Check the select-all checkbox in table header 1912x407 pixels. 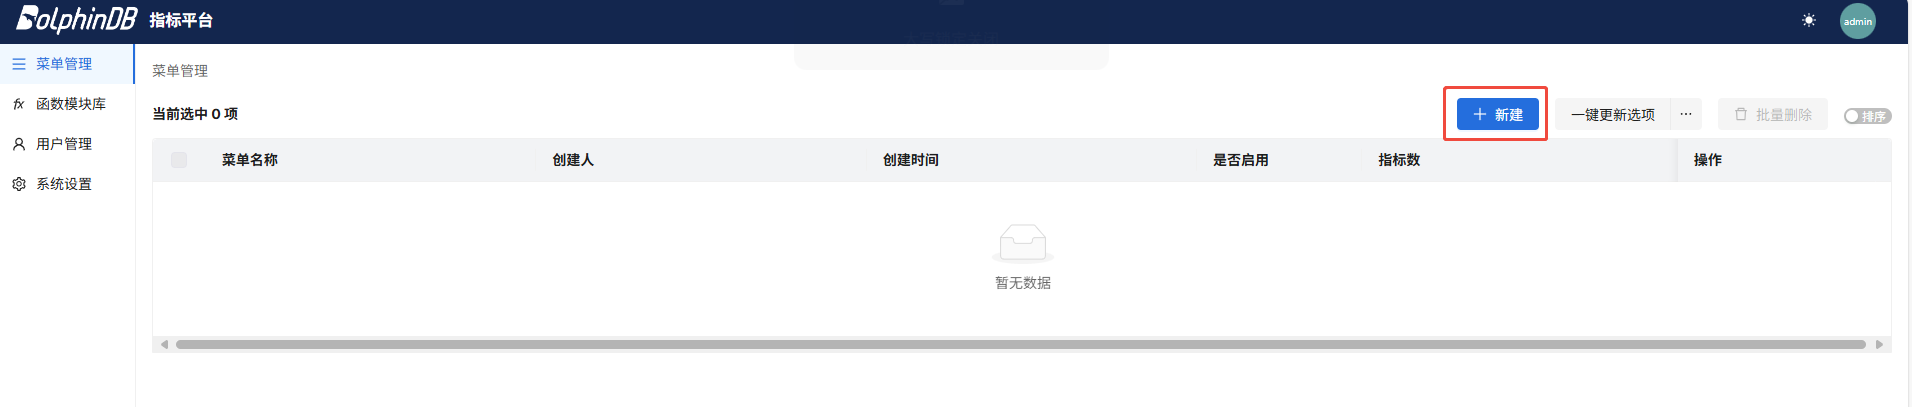click(x=179, y=160)
